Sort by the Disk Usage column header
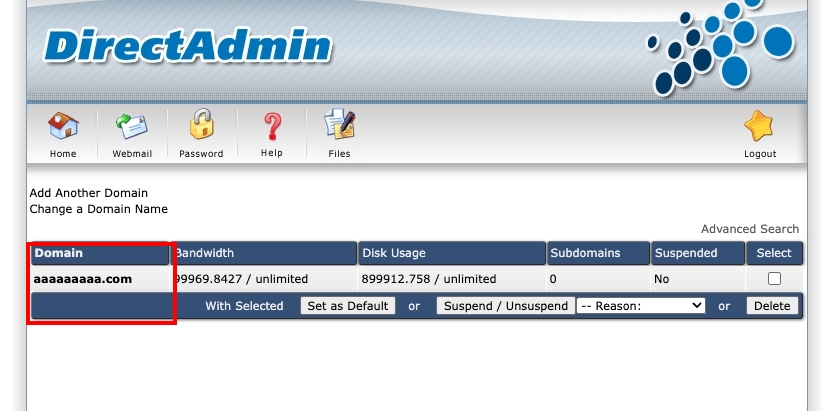The height and width of the screenshot is (411, 834). tap(452, 253)
